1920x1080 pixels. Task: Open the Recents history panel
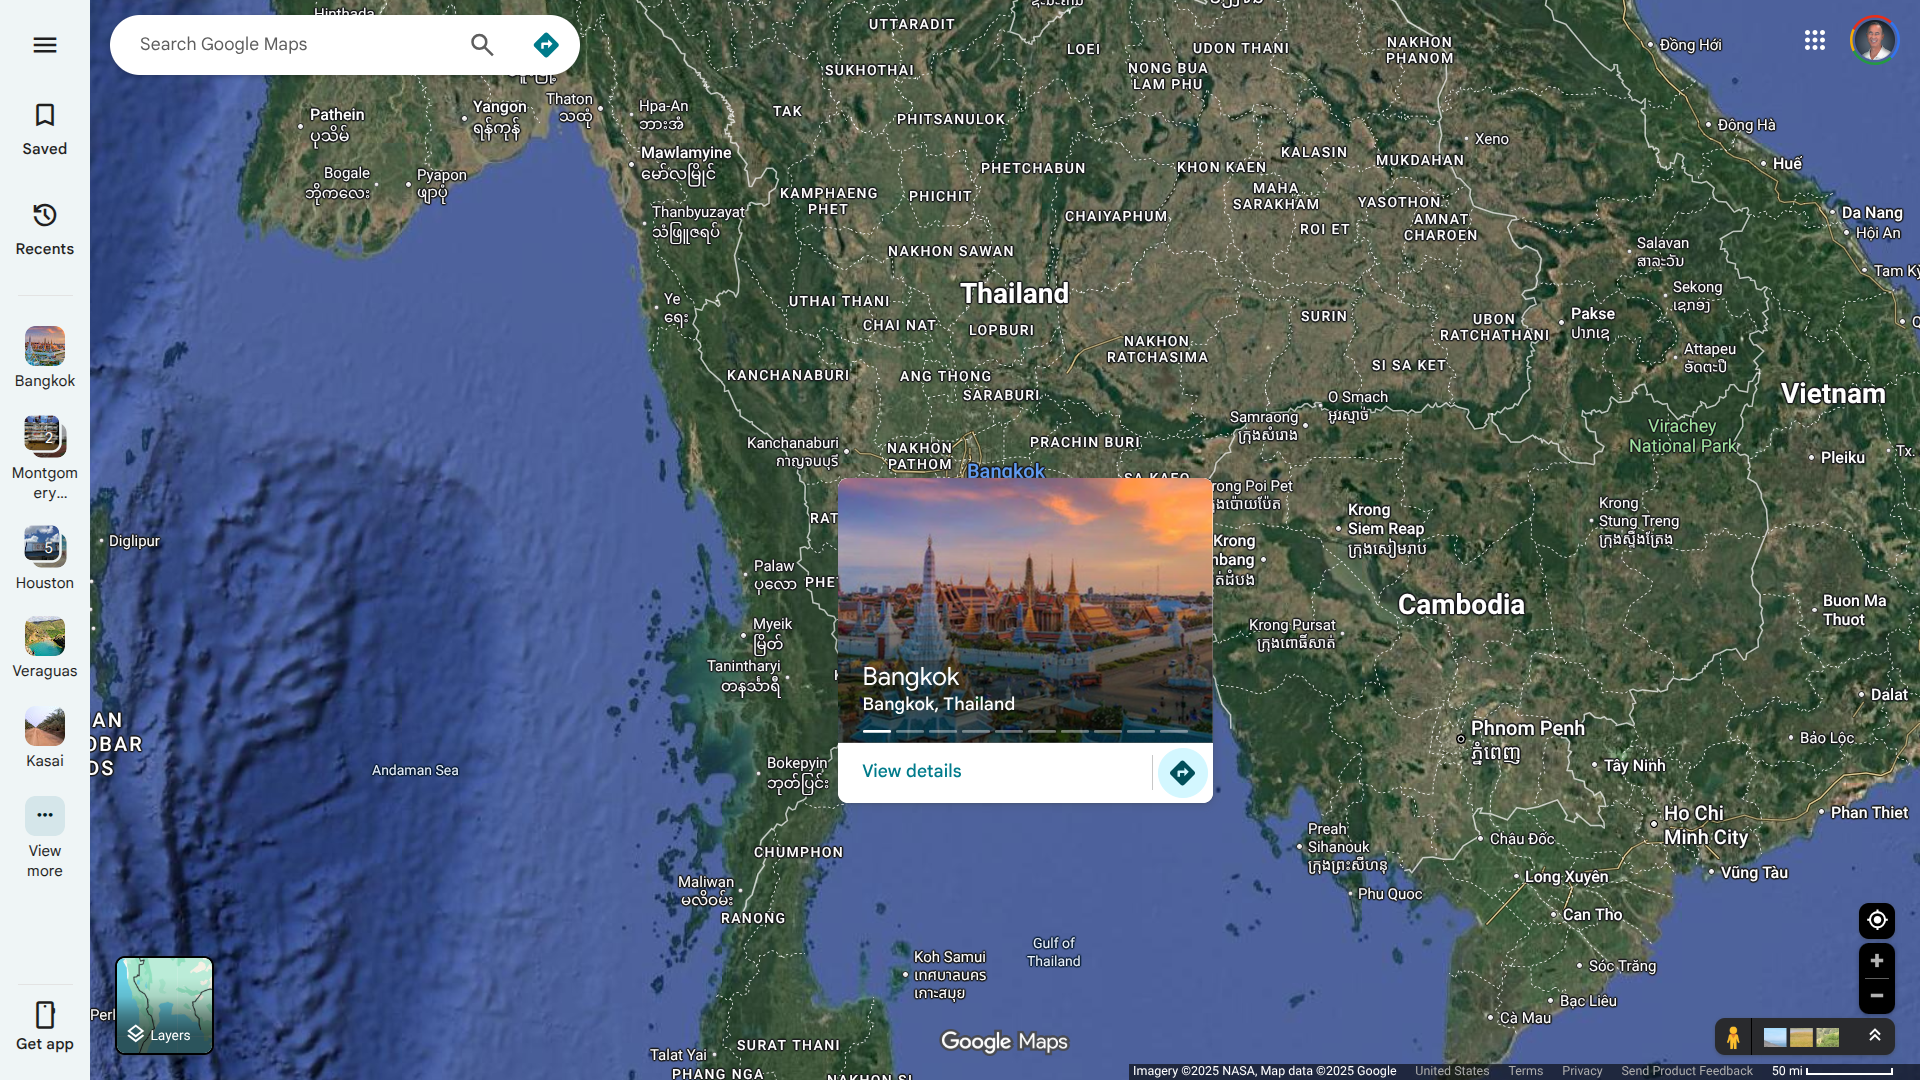click(x=44, y=229)
